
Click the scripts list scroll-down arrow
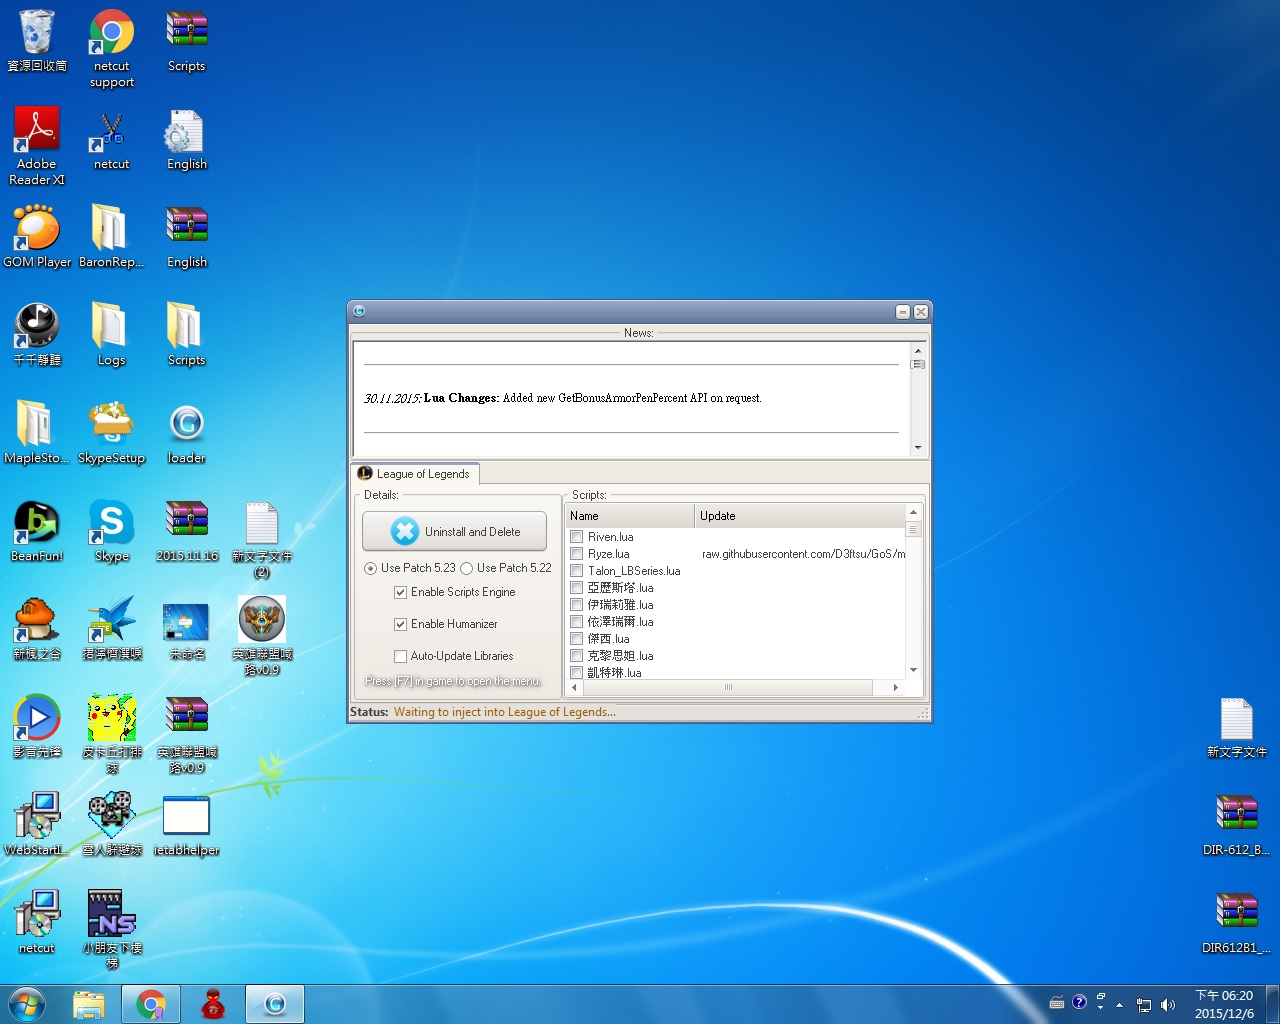tap(913, 670)
